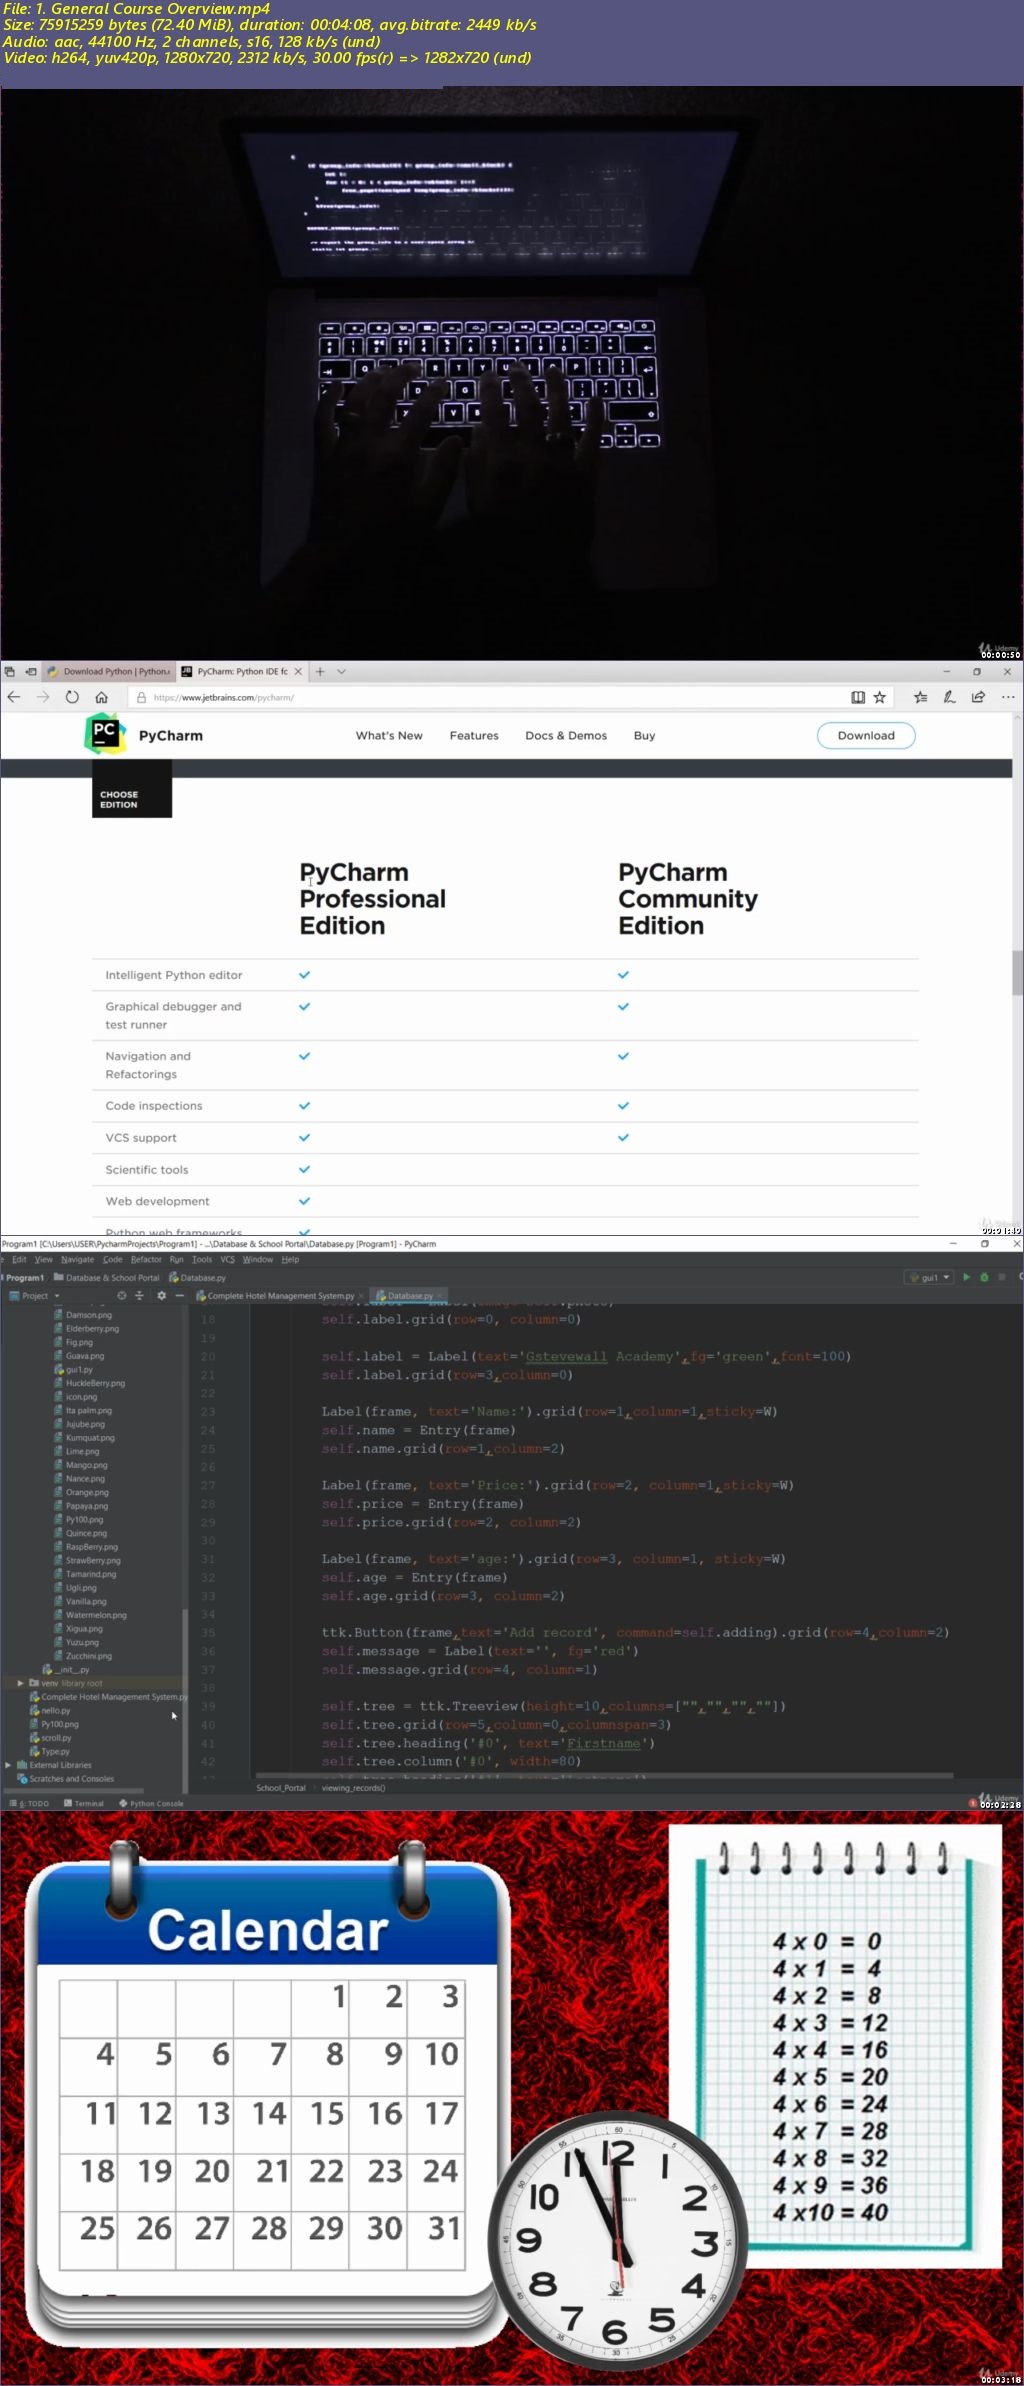The width and height of the screenshot is (1024, 2386).
Task: Click the browser home icon
Action: pos(101,697)
